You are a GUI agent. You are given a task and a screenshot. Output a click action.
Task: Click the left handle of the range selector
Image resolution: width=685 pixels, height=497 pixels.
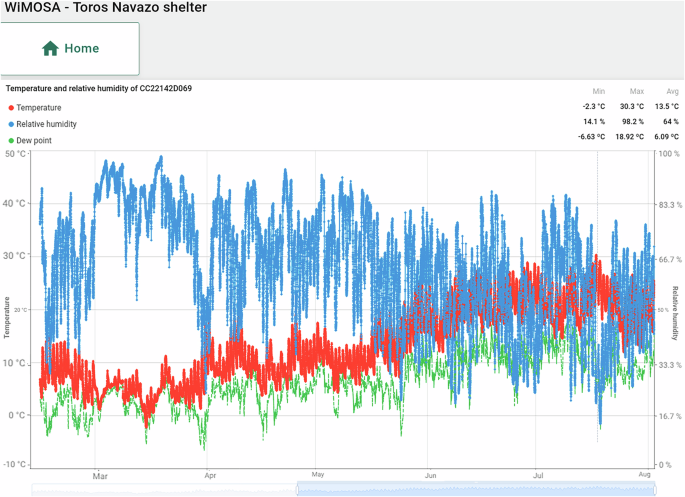tap(298, 488)
